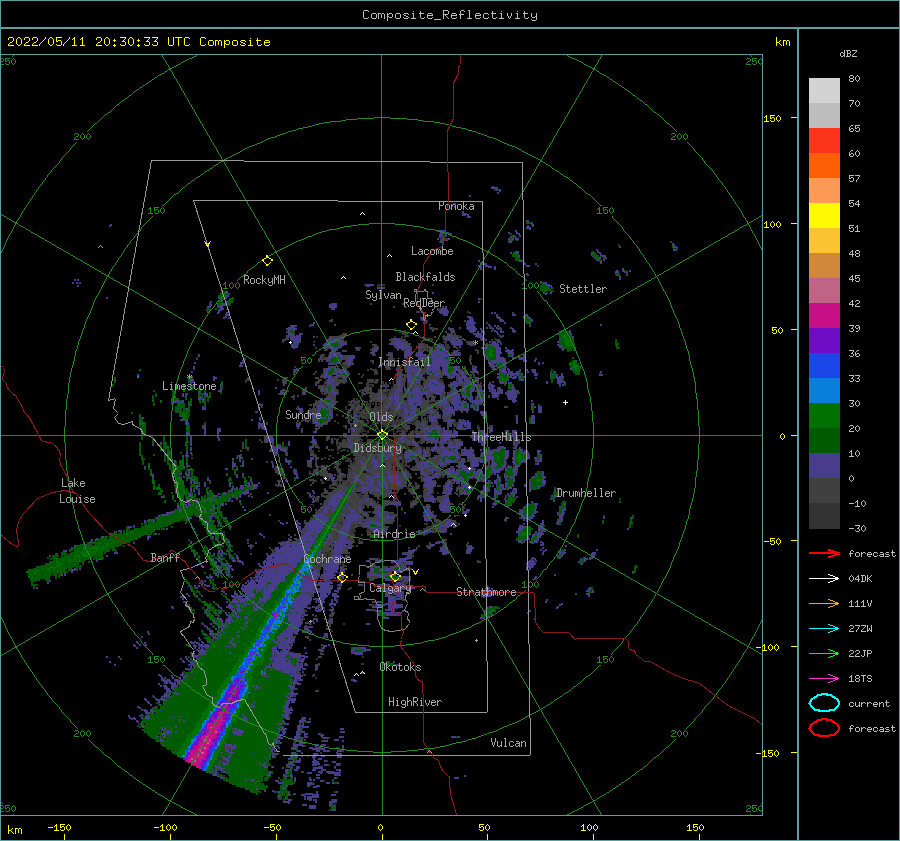Click the yellow diamond marker below RedDeer
This screenshot has height=841, width=900.
tap(411, 325)
